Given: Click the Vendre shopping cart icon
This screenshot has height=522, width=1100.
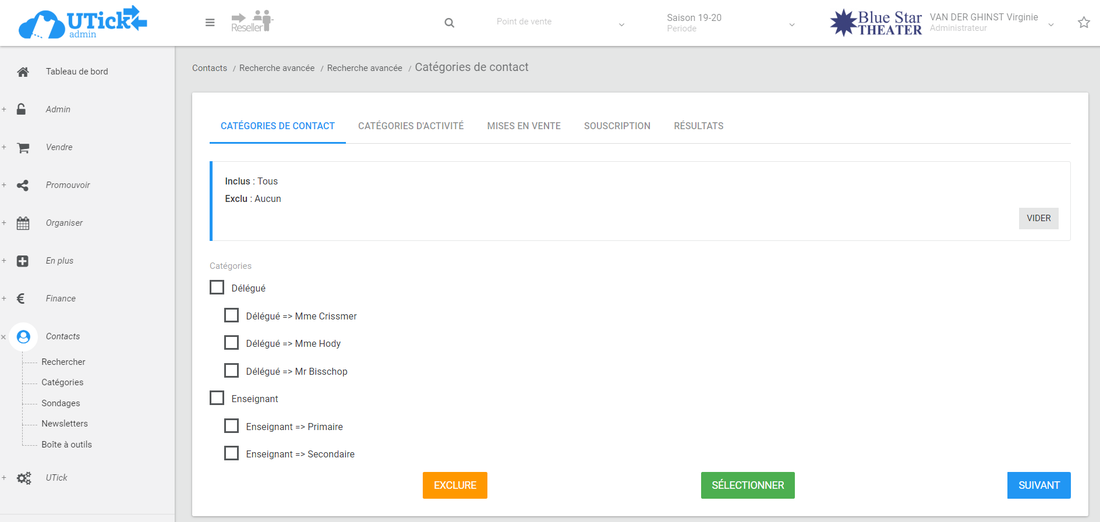Looking at the screenshot, I should (x=23, y=148).
